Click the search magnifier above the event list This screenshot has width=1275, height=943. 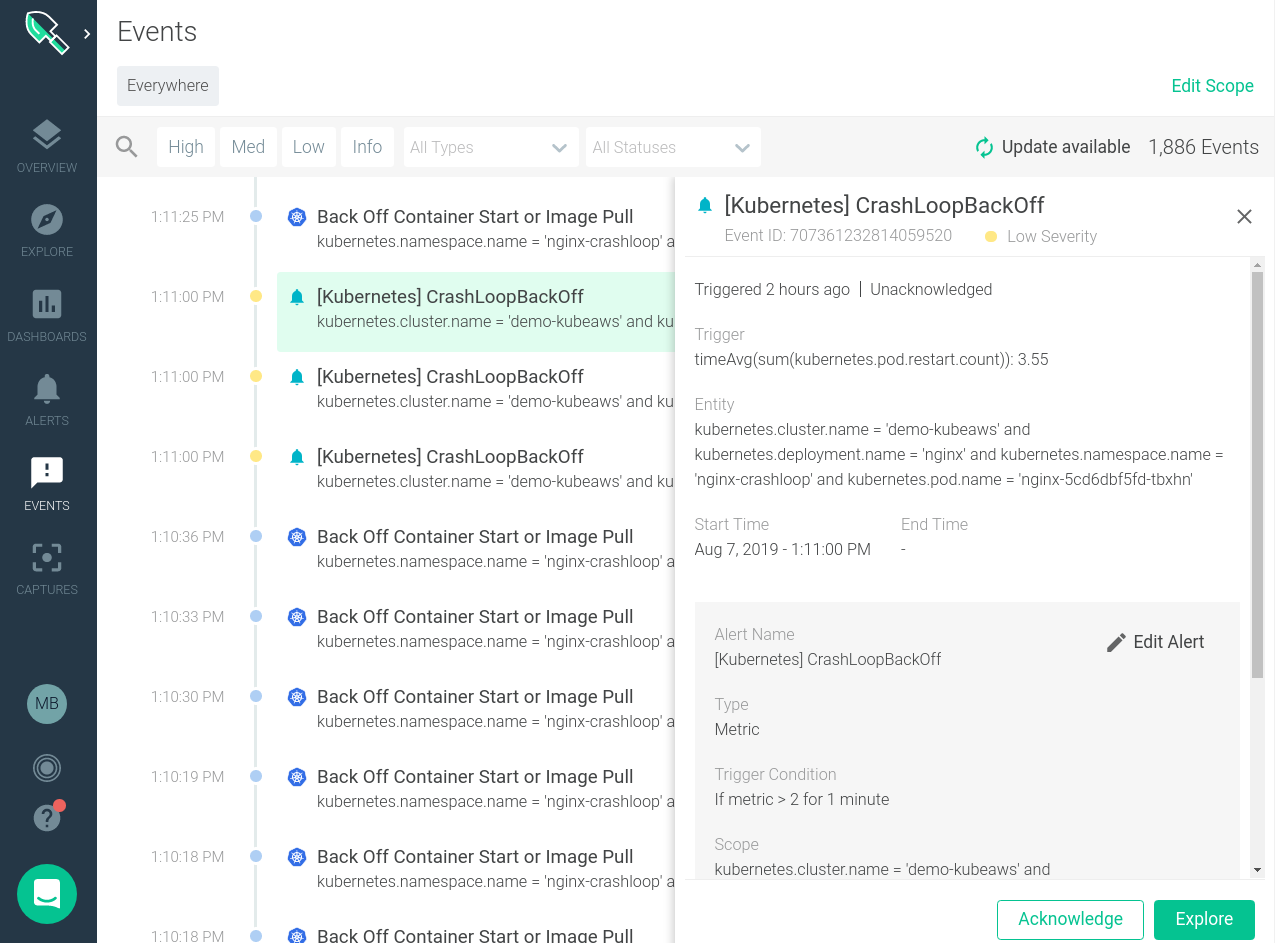coord(126,146)
